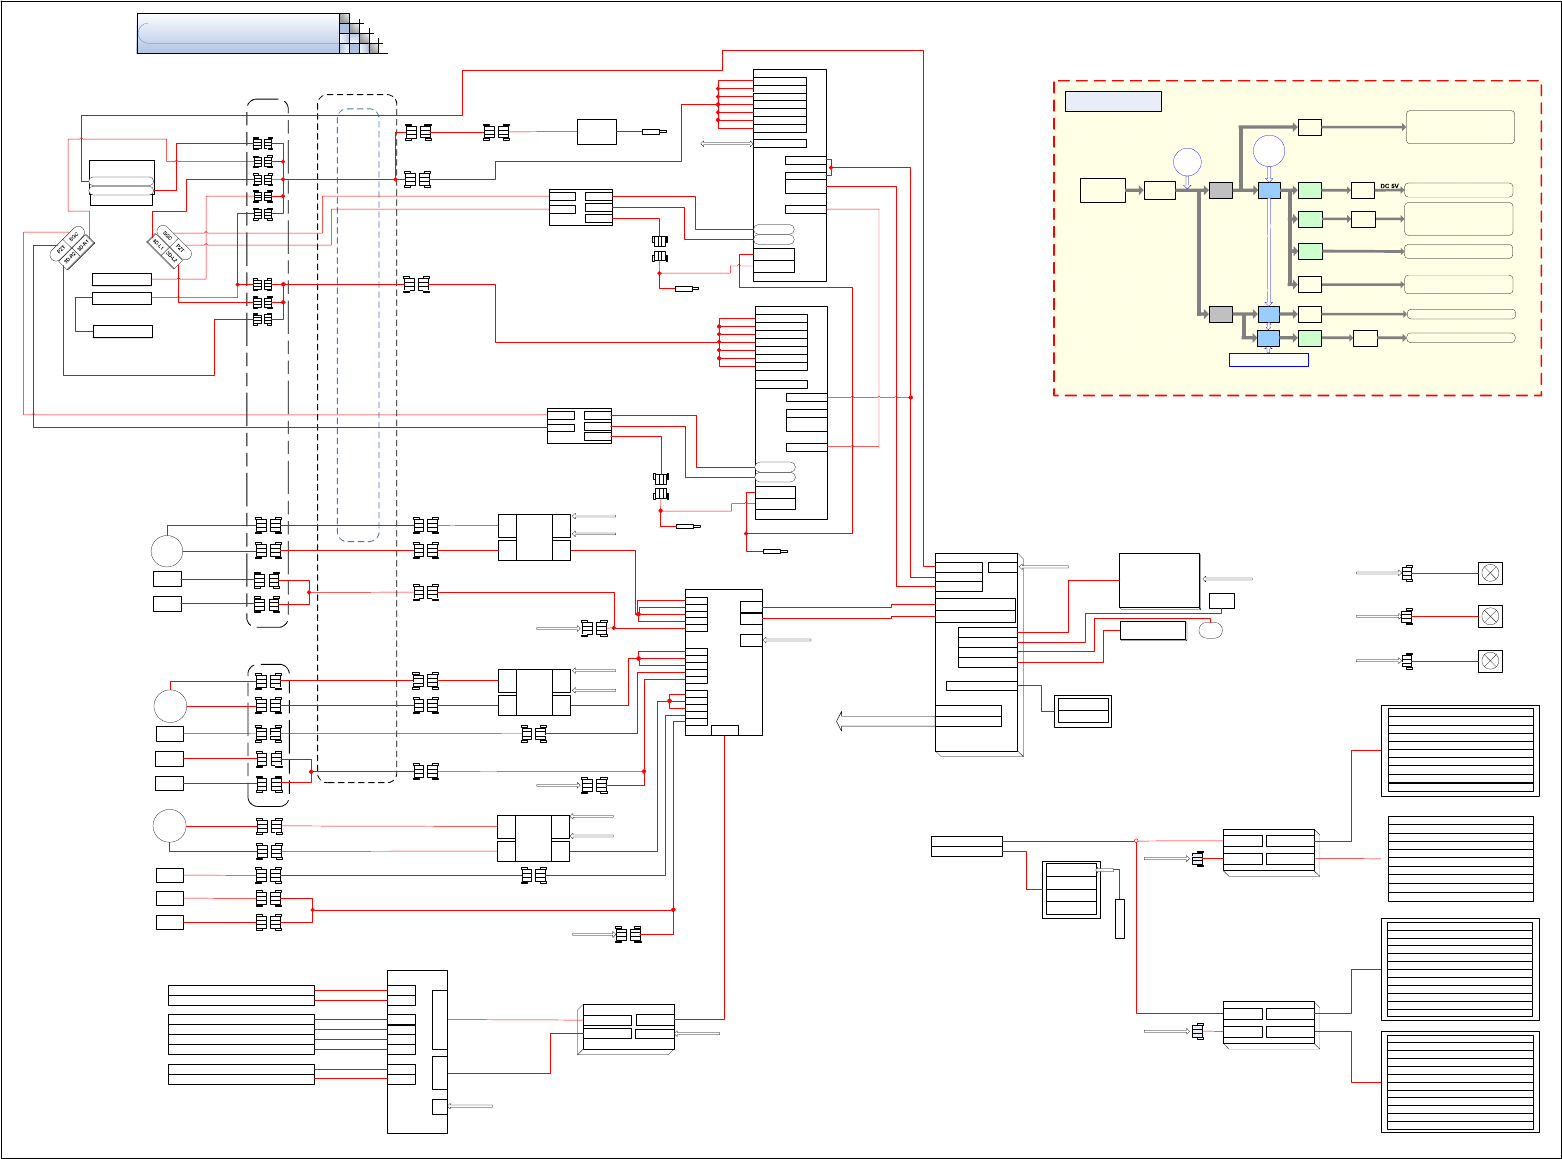
Task: Select the blue-outlined box below power diagram
Action: tap(1268, 360)
